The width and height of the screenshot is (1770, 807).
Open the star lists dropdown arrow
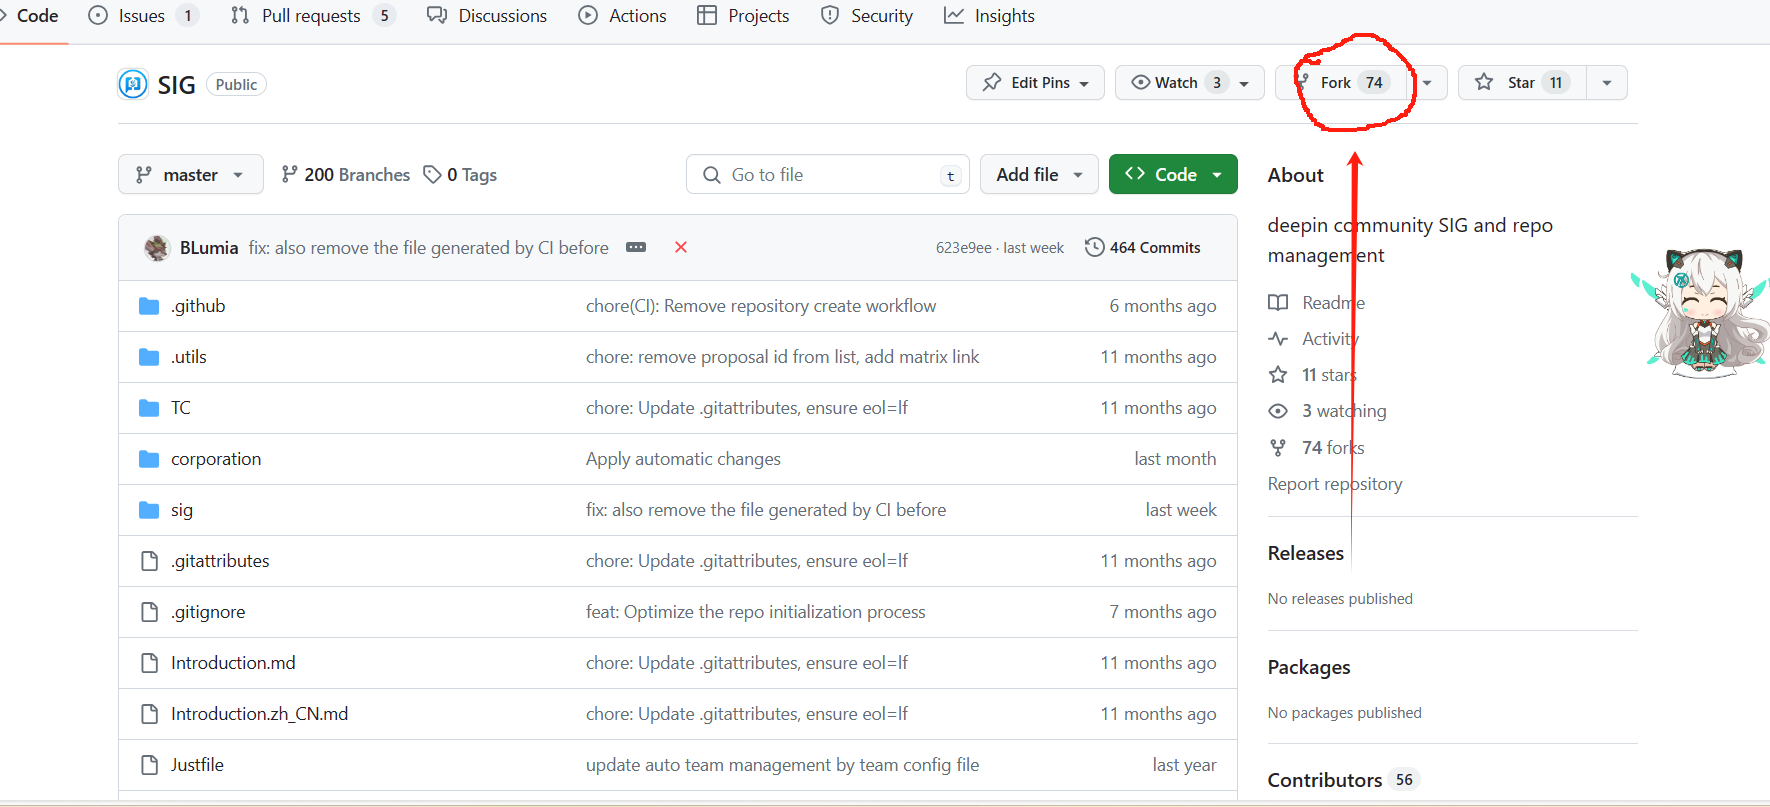click(x=1607, y=82)
